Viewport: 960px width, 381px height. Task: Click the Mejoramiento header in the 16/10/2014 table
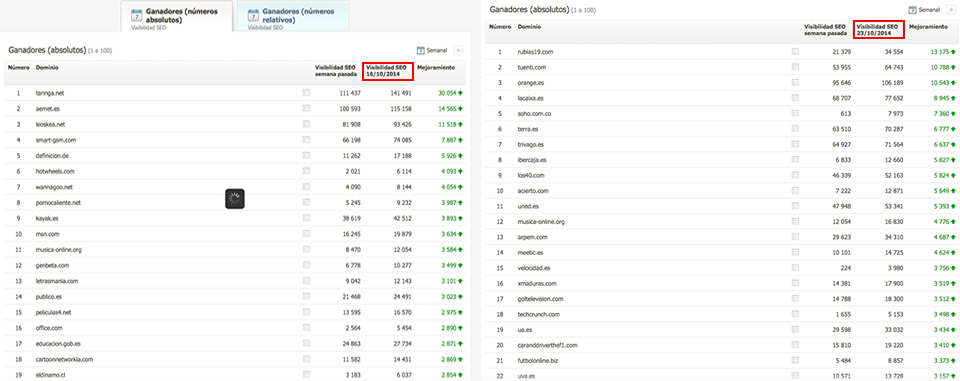click(437, 67)
